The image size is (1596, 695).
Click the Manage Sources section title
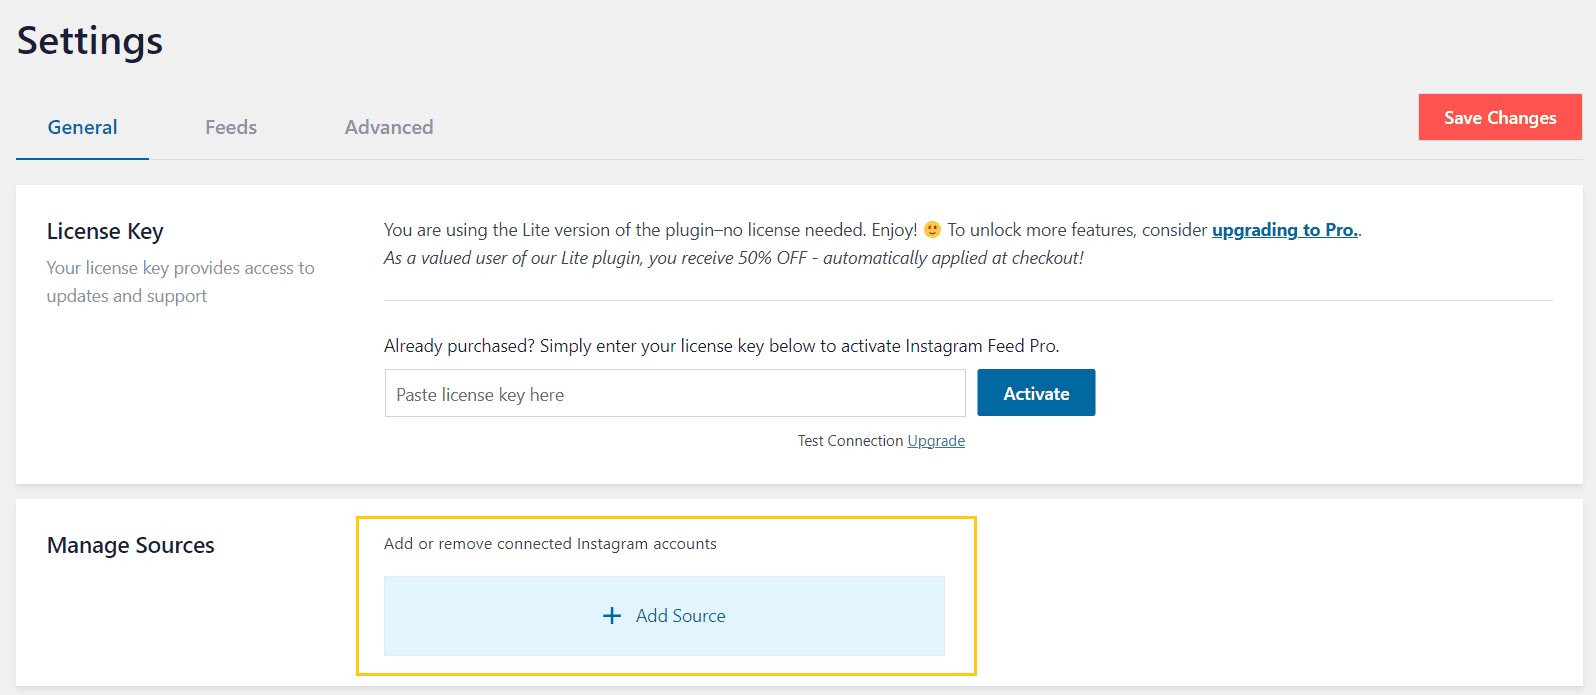131,545
